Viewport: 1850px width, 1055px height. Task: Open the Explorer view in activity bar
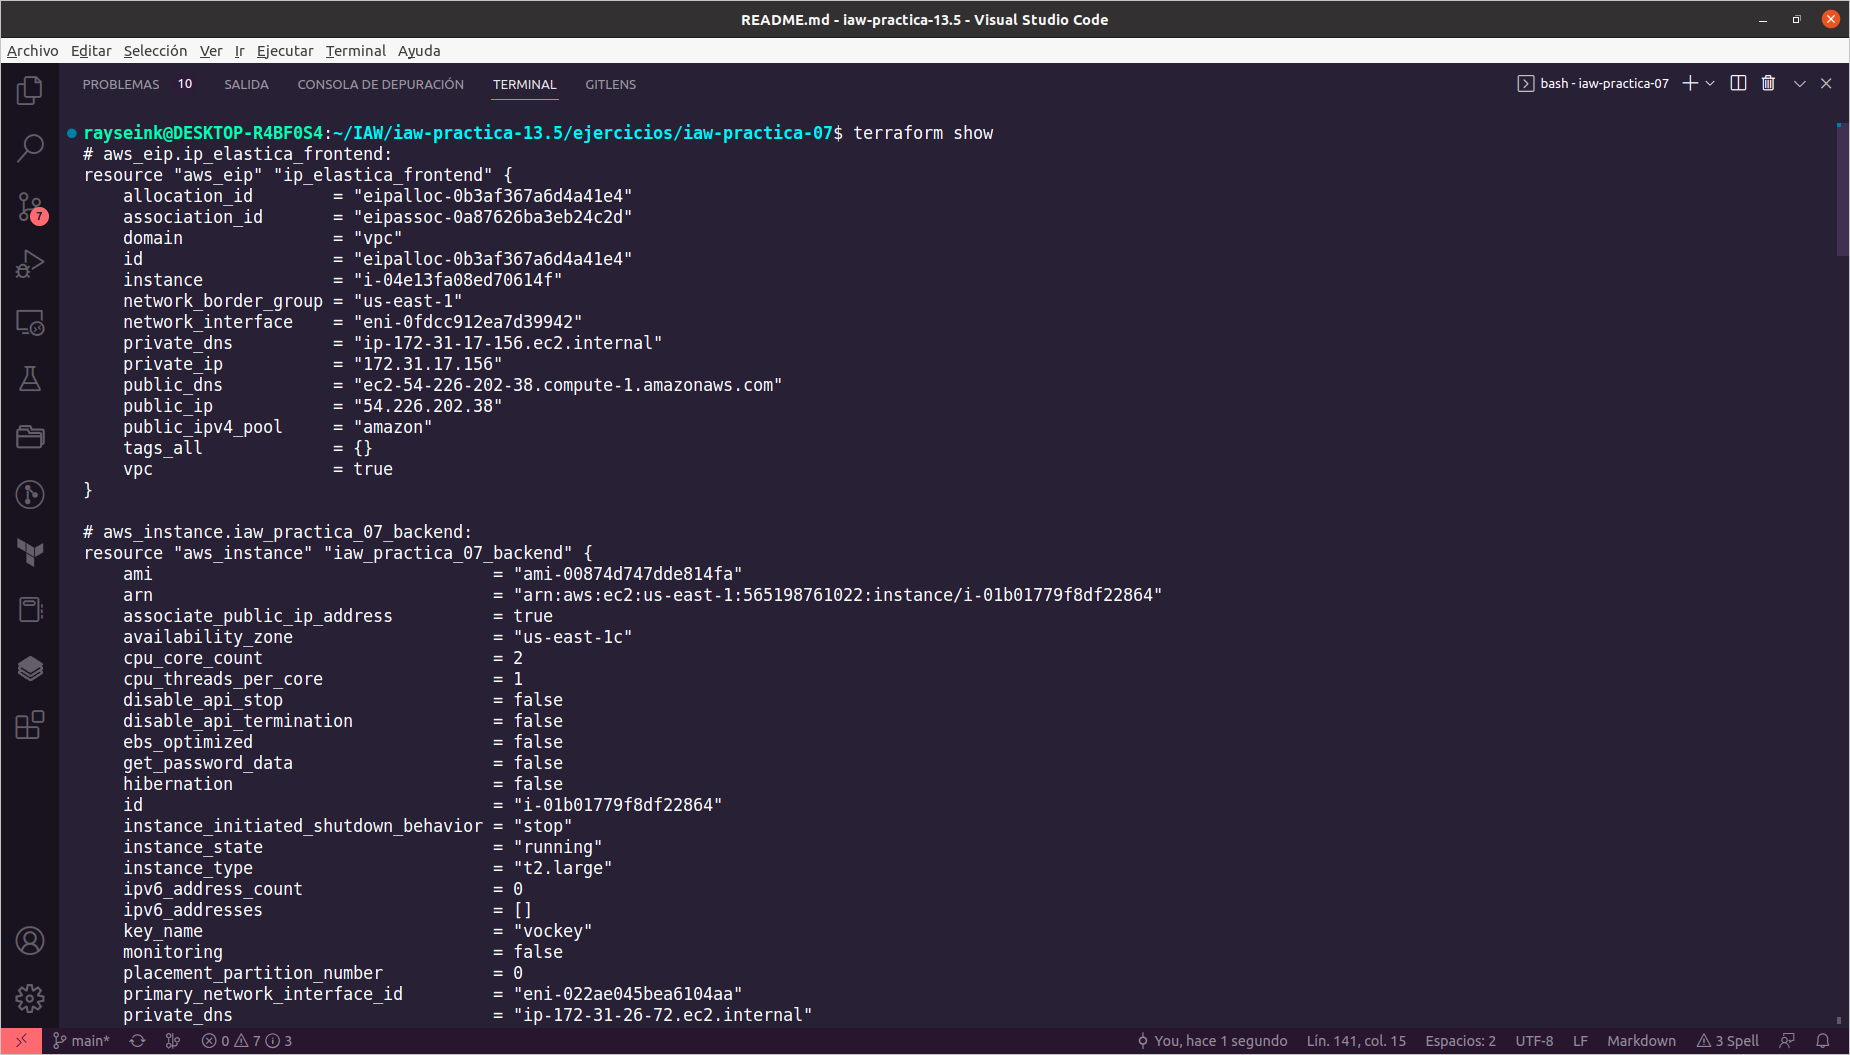point(30,91)
